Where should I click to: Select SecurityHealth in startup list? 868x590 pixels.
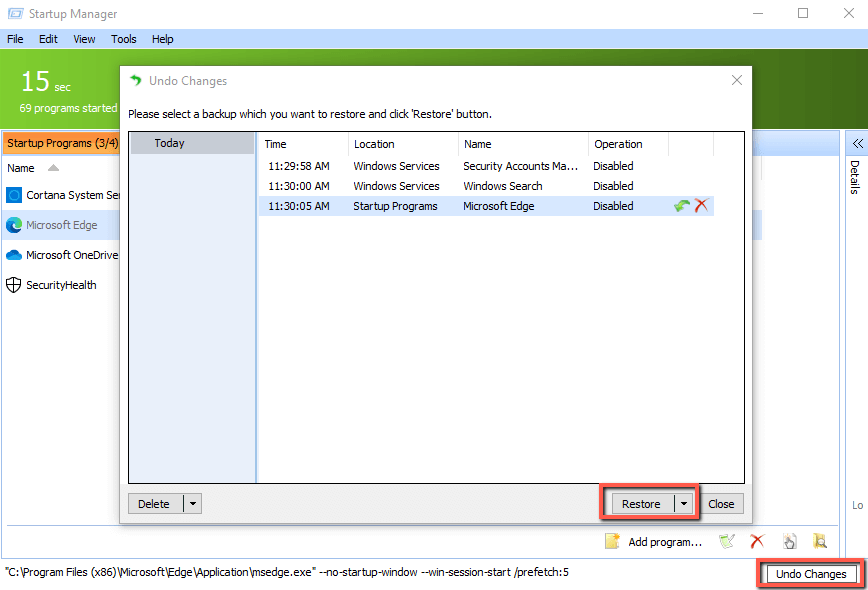point(62,285)
